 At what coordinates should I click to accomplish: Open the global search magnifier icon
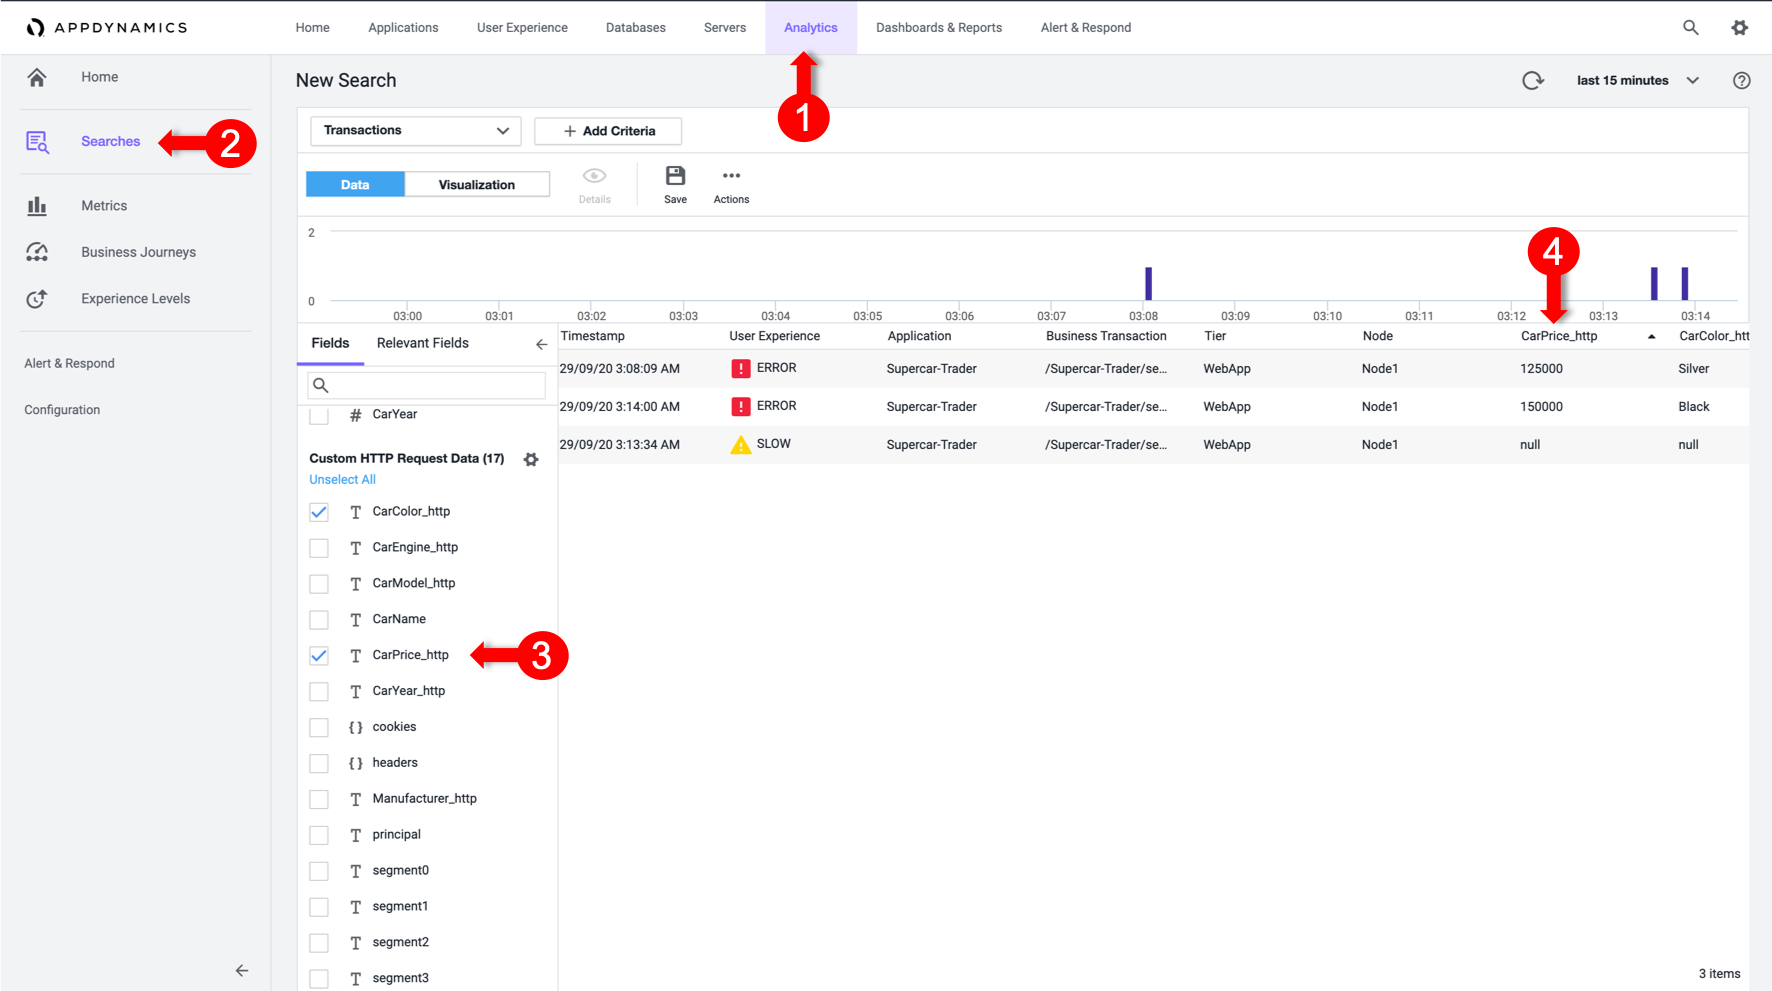tap(1690, 27)
